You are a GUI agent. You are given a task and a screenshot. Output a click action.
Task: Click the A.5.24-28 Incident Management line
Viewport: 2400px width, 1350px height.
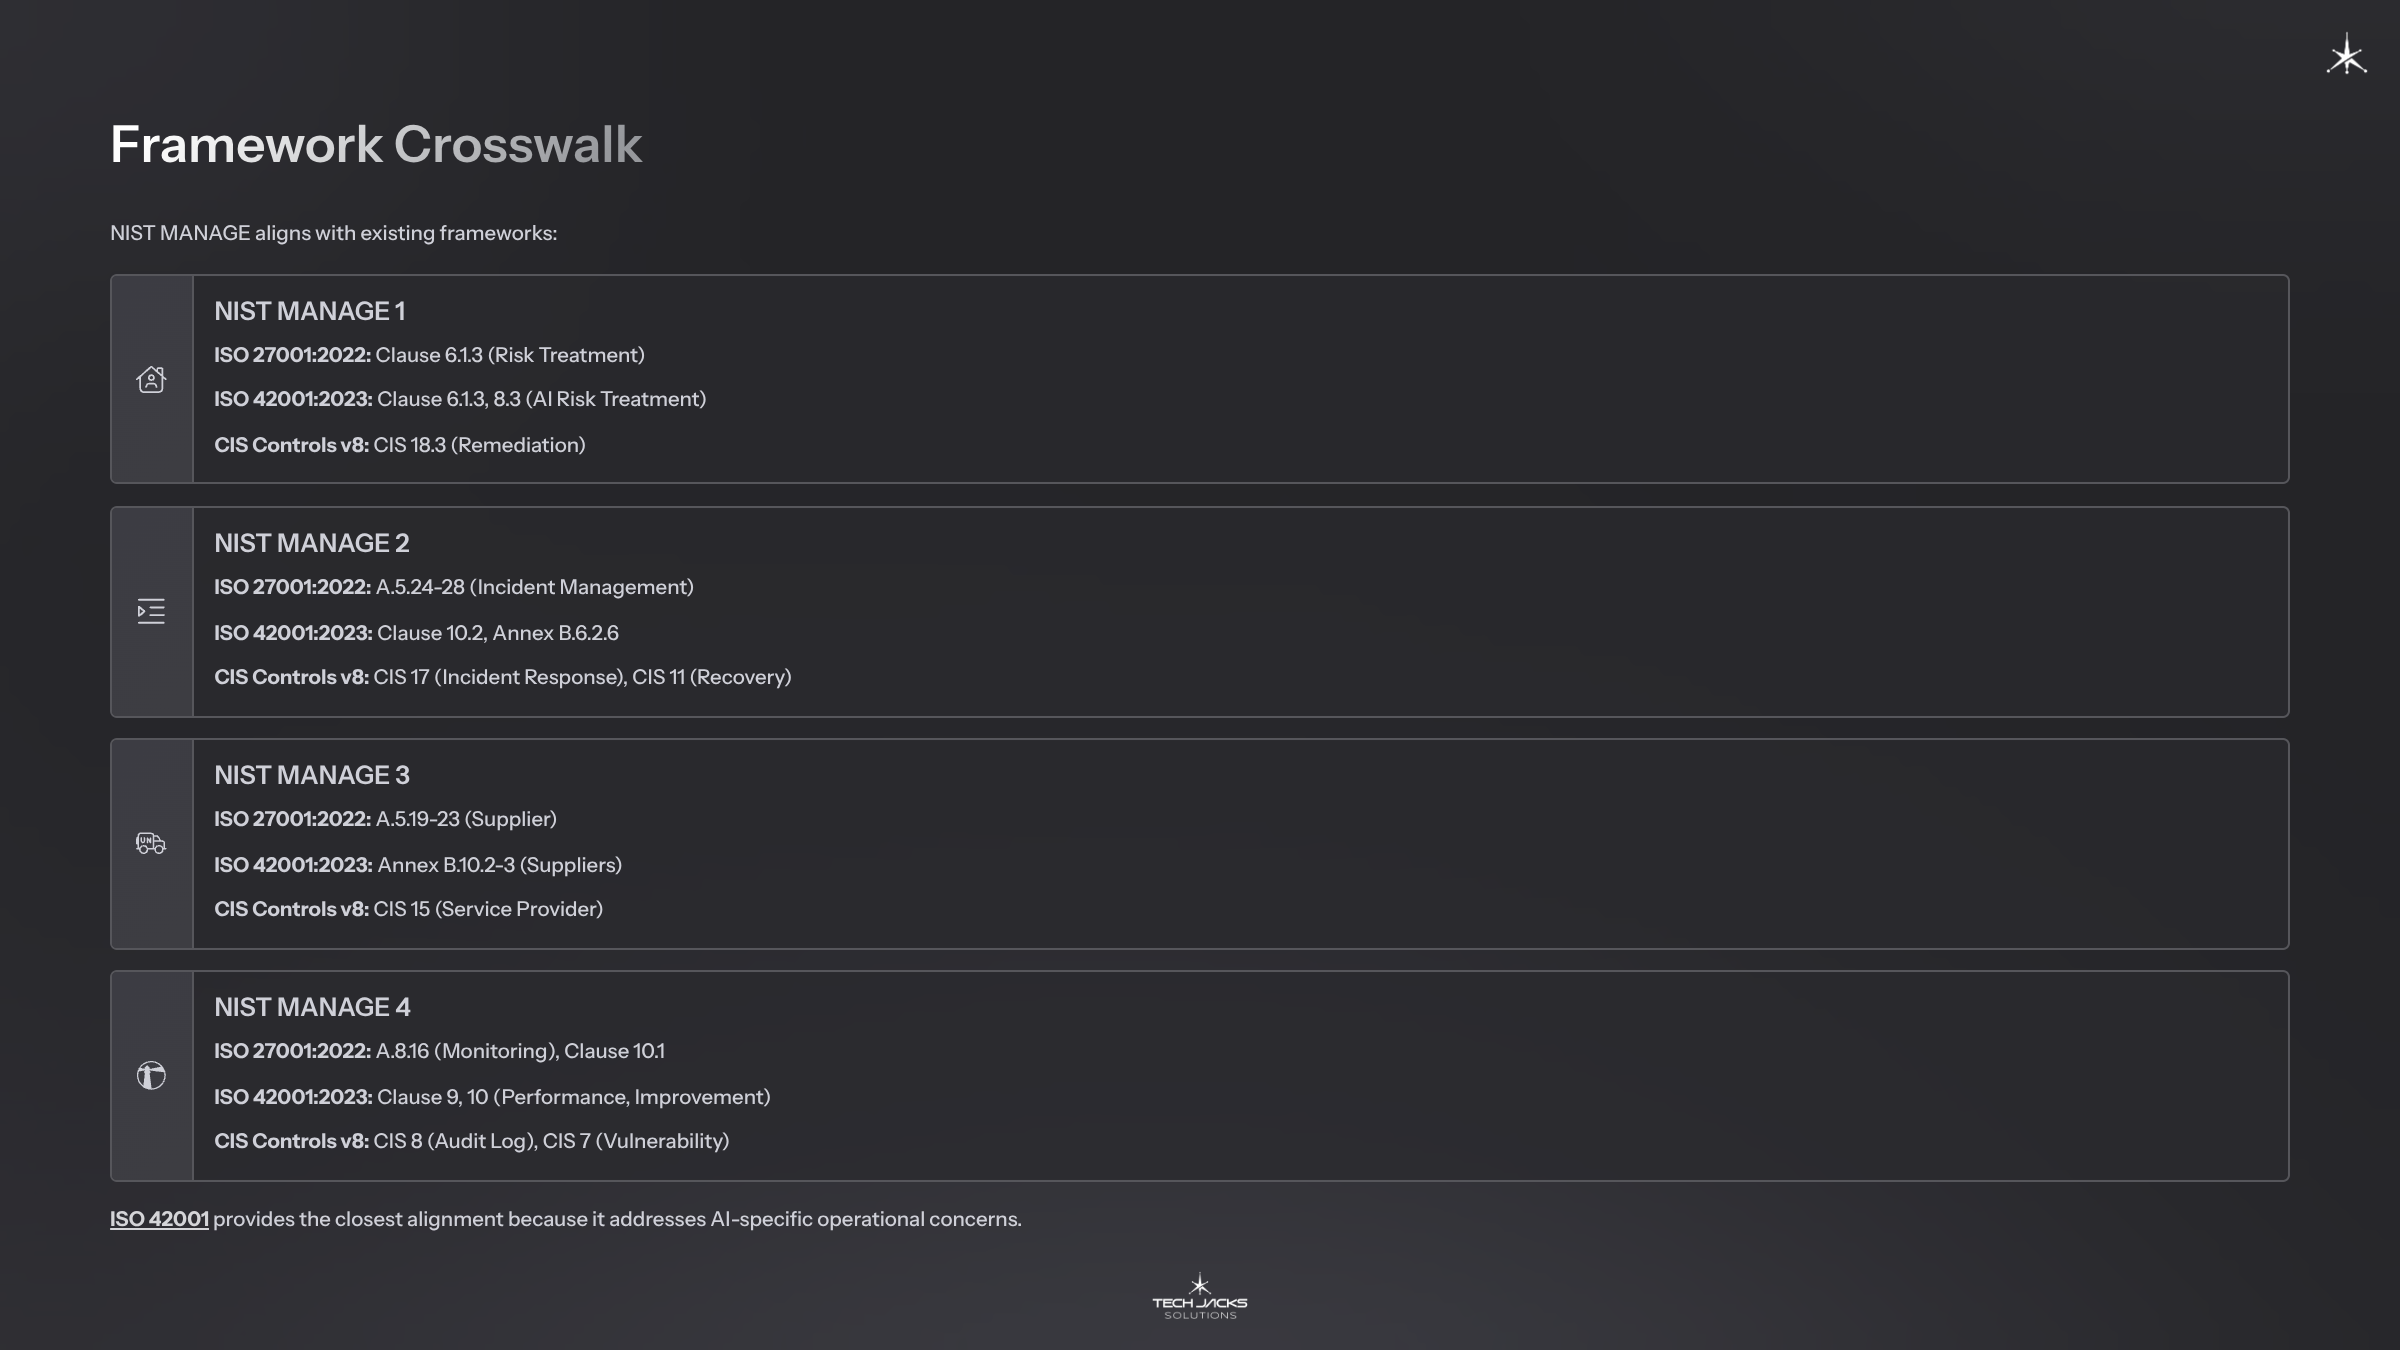[x=453, y=587]
